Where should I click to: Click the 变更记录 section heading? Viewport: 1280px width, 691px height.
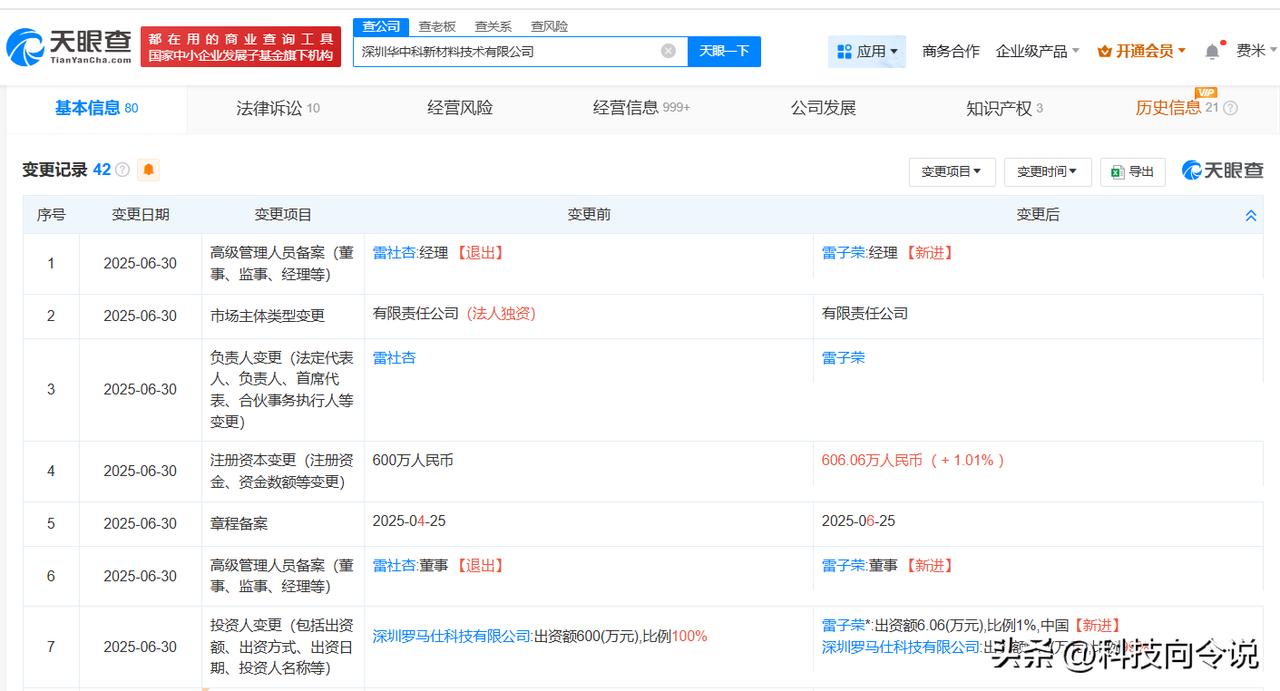pyautogui.click(x=55, y=170)
